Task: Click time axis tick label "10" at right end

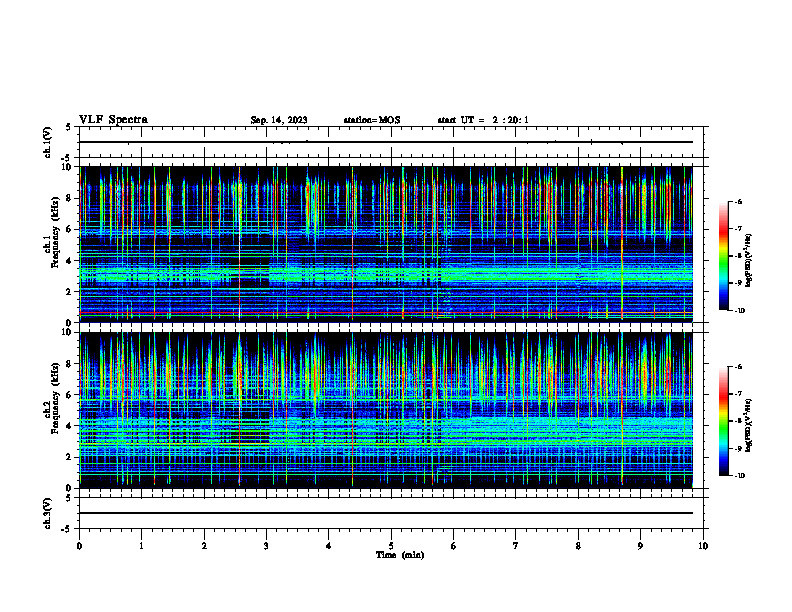Action: click(x=703, y=546)
